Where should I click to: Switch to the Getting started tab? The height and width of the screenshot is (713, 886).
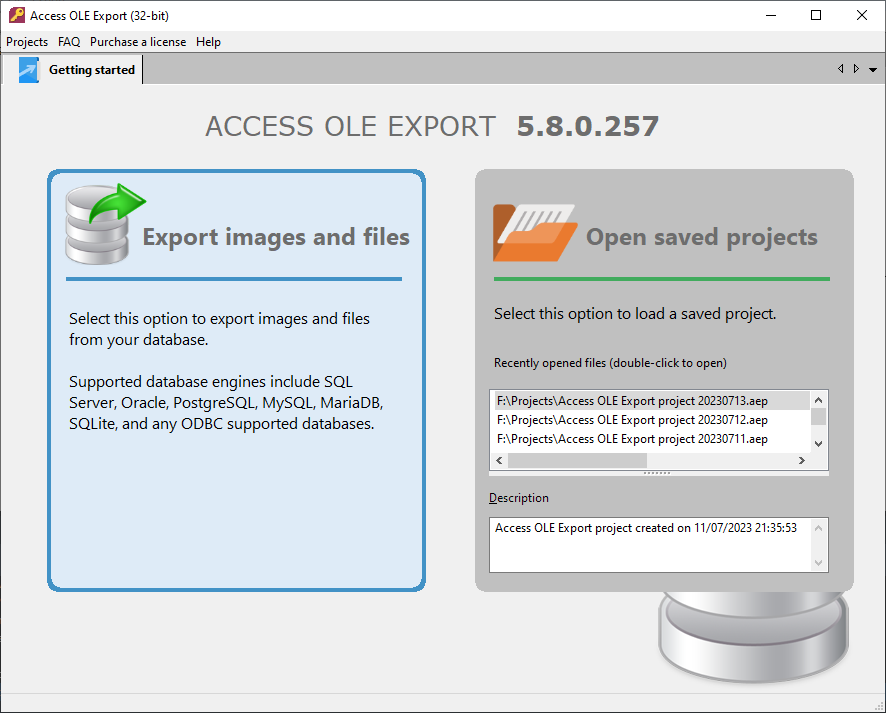point(91,70)
